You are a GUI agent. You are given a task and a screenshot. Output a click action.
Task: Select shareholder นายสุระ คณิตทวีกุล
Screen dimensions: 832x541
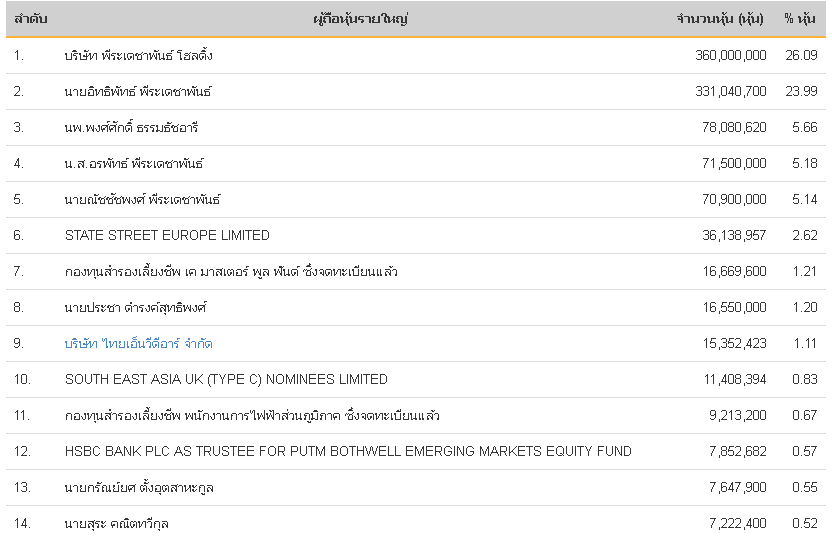117,523
